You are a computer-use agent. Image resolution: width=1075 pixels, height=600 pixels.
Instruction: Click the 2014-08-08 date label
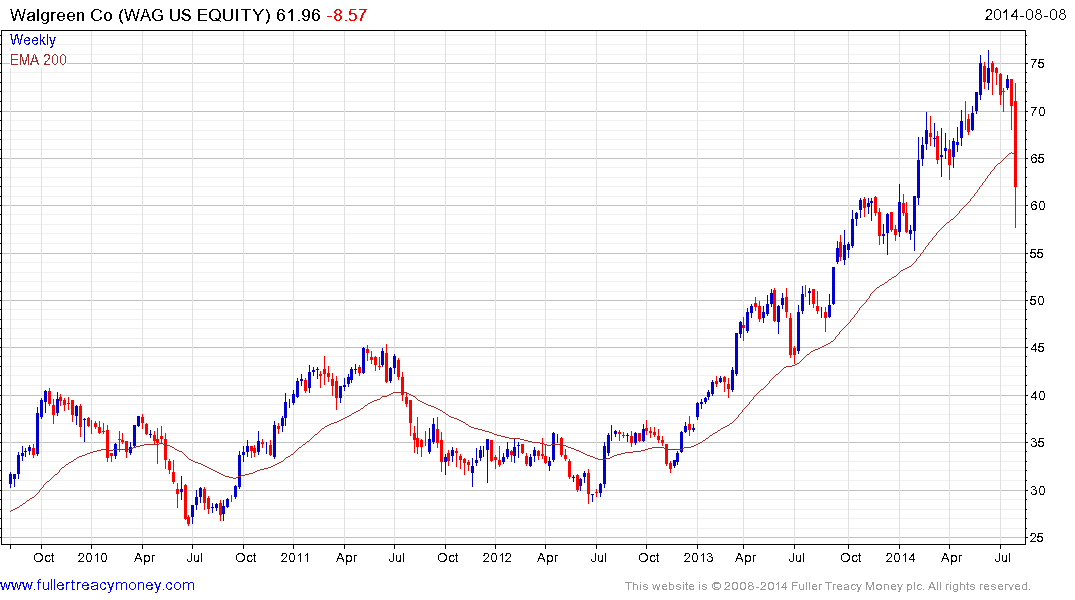pos(1025,15)
